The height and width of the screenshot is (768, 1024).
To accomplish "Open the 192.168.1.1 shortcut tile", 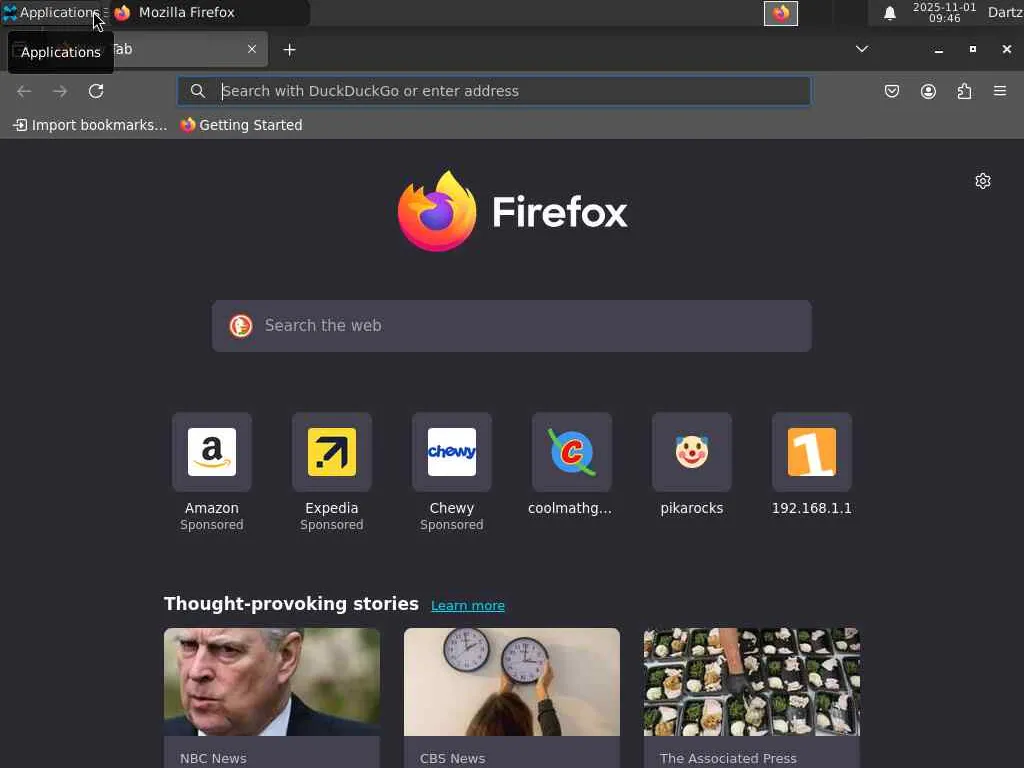I will 812,452.
